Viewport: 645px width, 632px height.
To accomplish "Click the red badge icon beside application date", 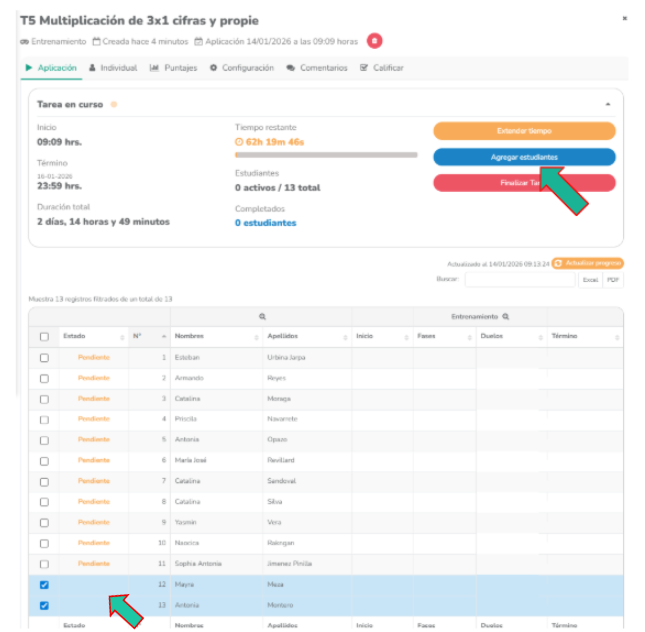I will [x=374, y=41].
